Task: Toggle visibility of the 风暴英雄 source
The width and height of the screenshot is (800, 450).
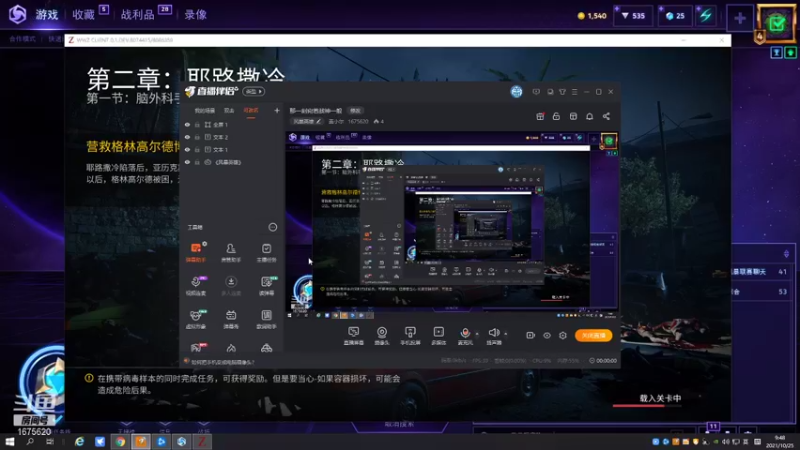Action: pyautogui.click(x=187, y=162)
